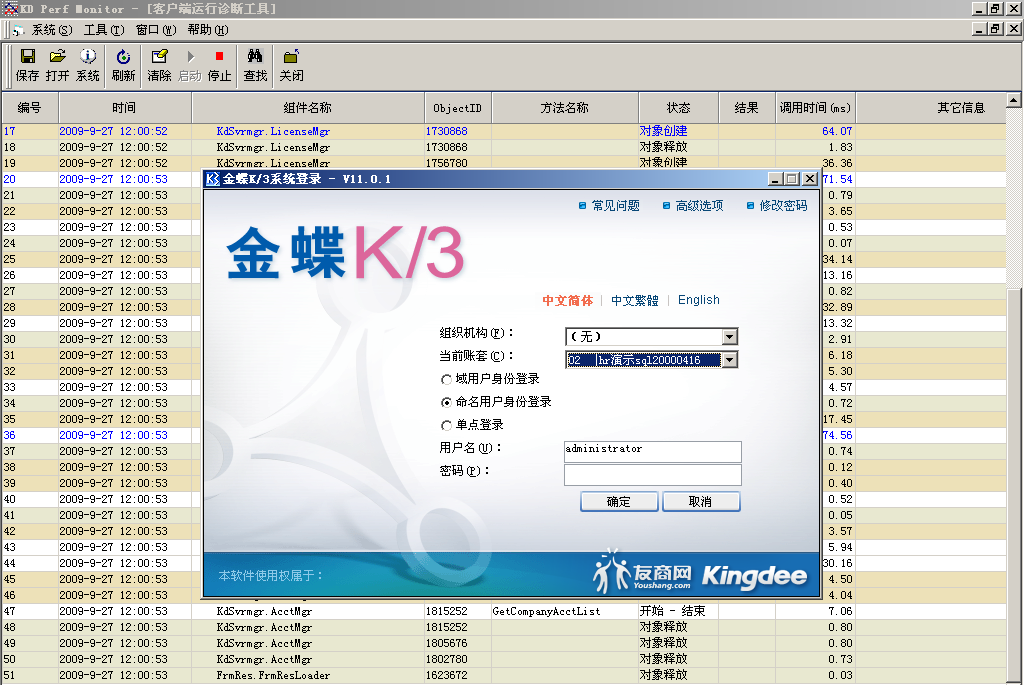This screenshot has height=685, width=1024.
Task: Click the 刷新 (Refresh) toolbar icon
Action: 123,58
